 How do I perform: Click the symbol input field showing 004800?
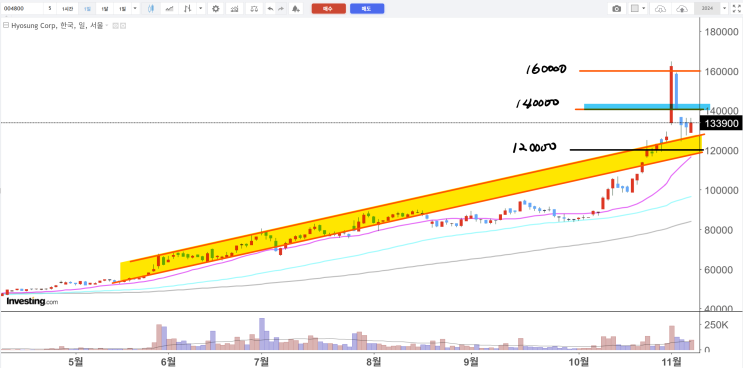click(22, 9)
